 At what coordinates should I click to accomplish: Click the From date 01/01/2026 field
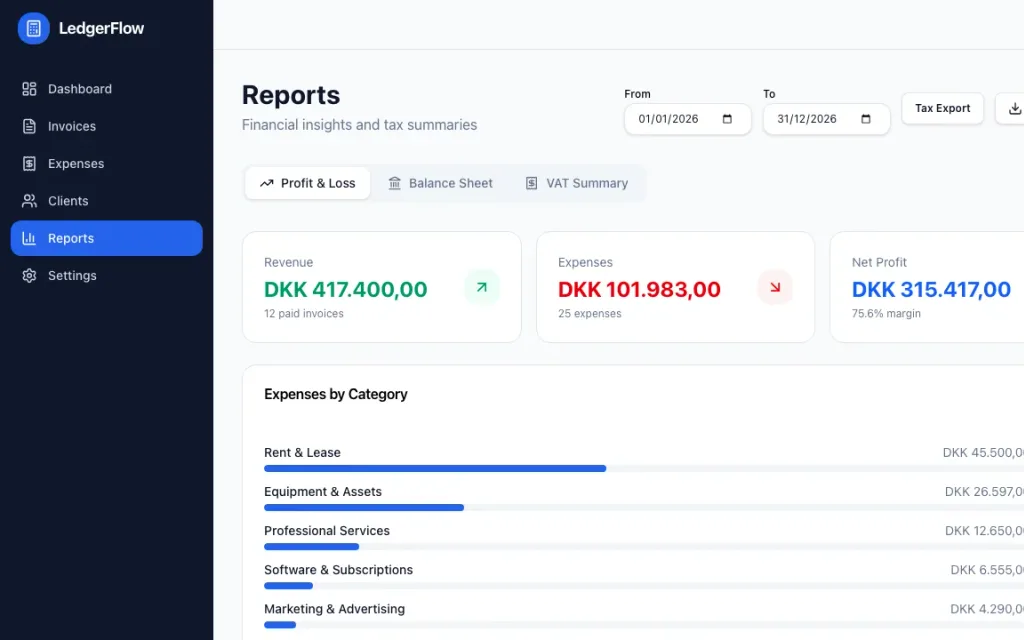(688, 119)
